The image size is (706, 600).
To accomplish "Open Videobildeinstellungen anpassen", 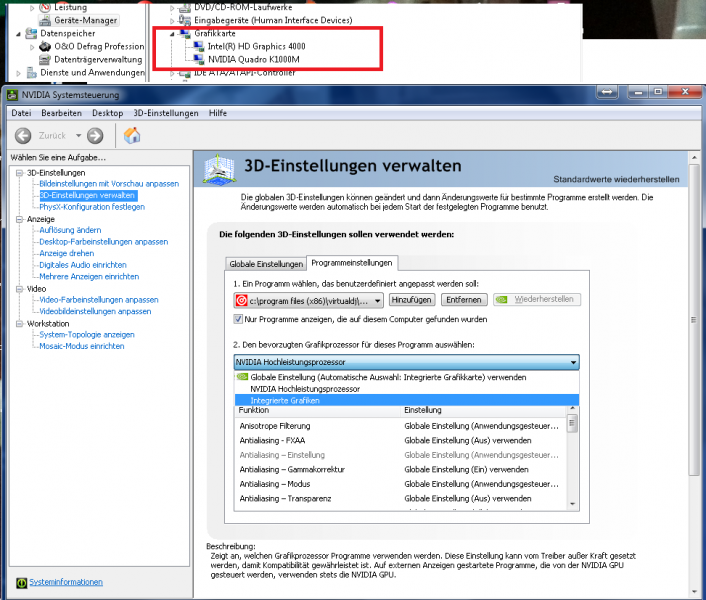I will pos(95,311).
